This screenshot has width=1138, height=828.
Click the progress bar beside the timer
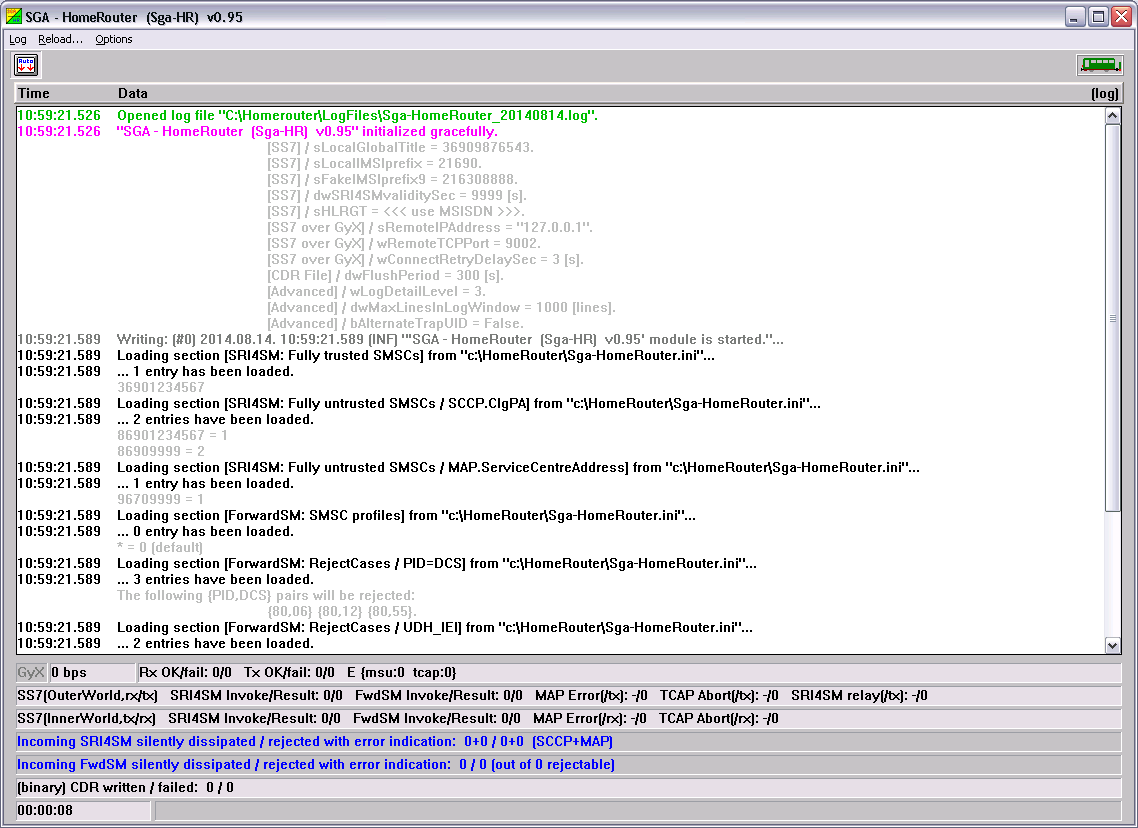(x=637, y=810)
